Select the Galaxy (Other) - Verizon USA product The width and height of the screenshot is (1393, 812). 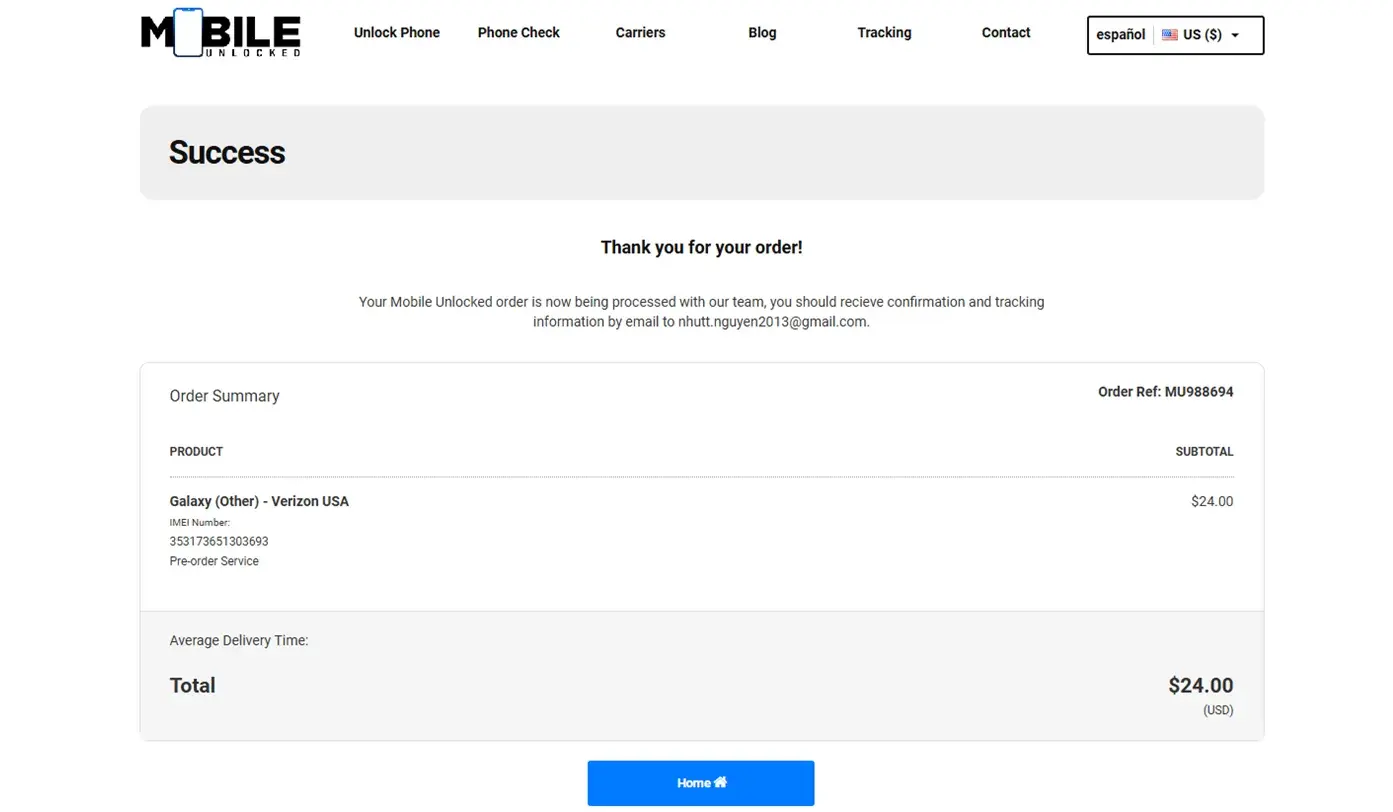tap(259, 501)
